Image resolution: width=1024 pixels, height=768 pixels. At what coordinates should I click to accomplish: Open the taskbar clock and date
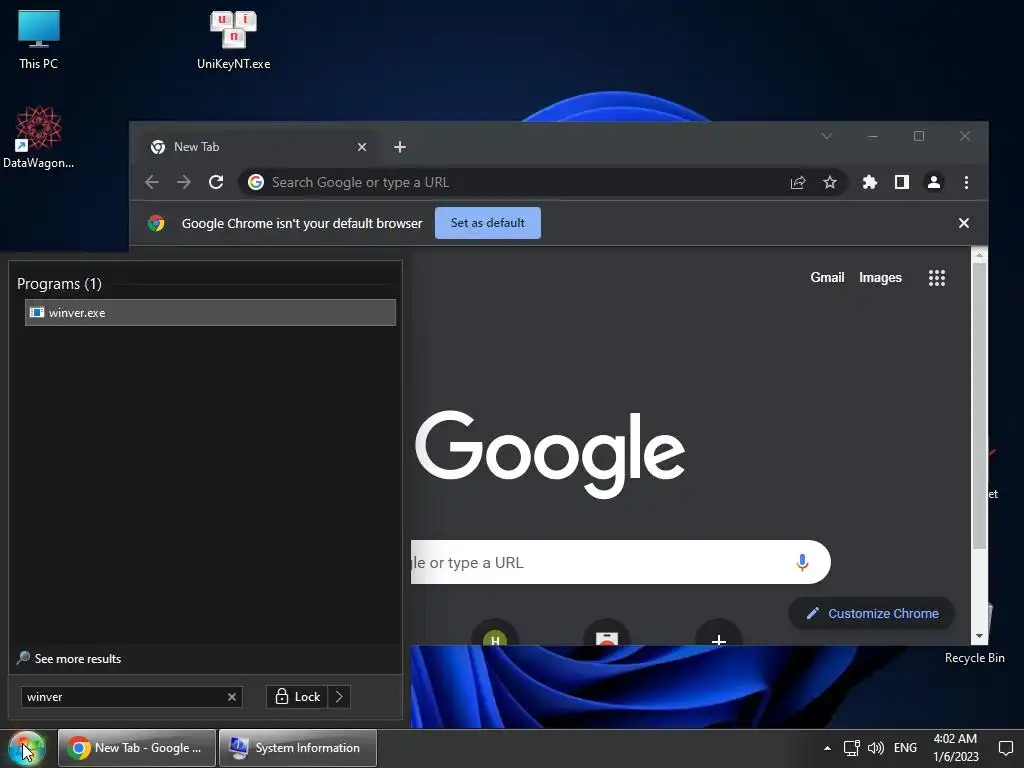tap(955, 748)
